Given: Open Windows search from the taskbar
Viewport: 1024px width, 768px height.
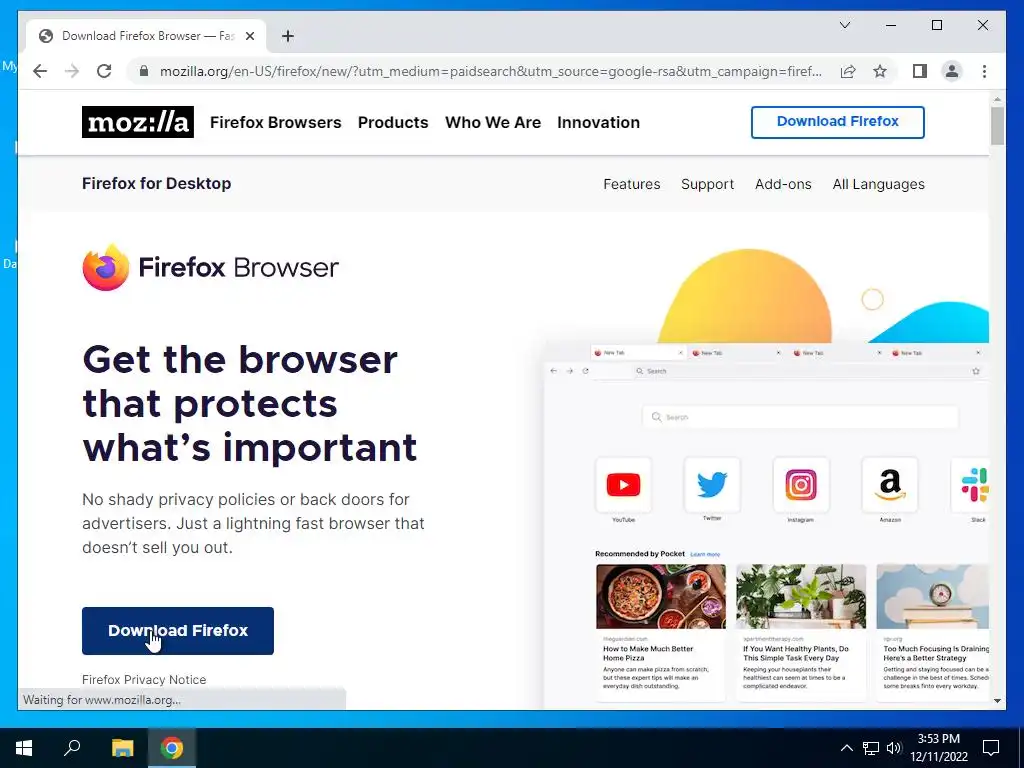Looking at the screenshot, I should click(x=72, y=748).
